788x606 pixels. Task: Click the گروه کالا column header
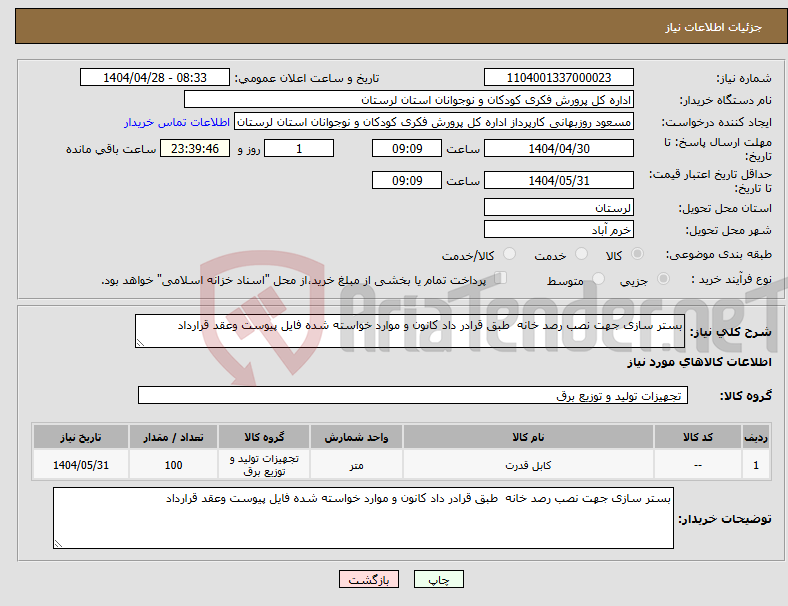[264, 437]
